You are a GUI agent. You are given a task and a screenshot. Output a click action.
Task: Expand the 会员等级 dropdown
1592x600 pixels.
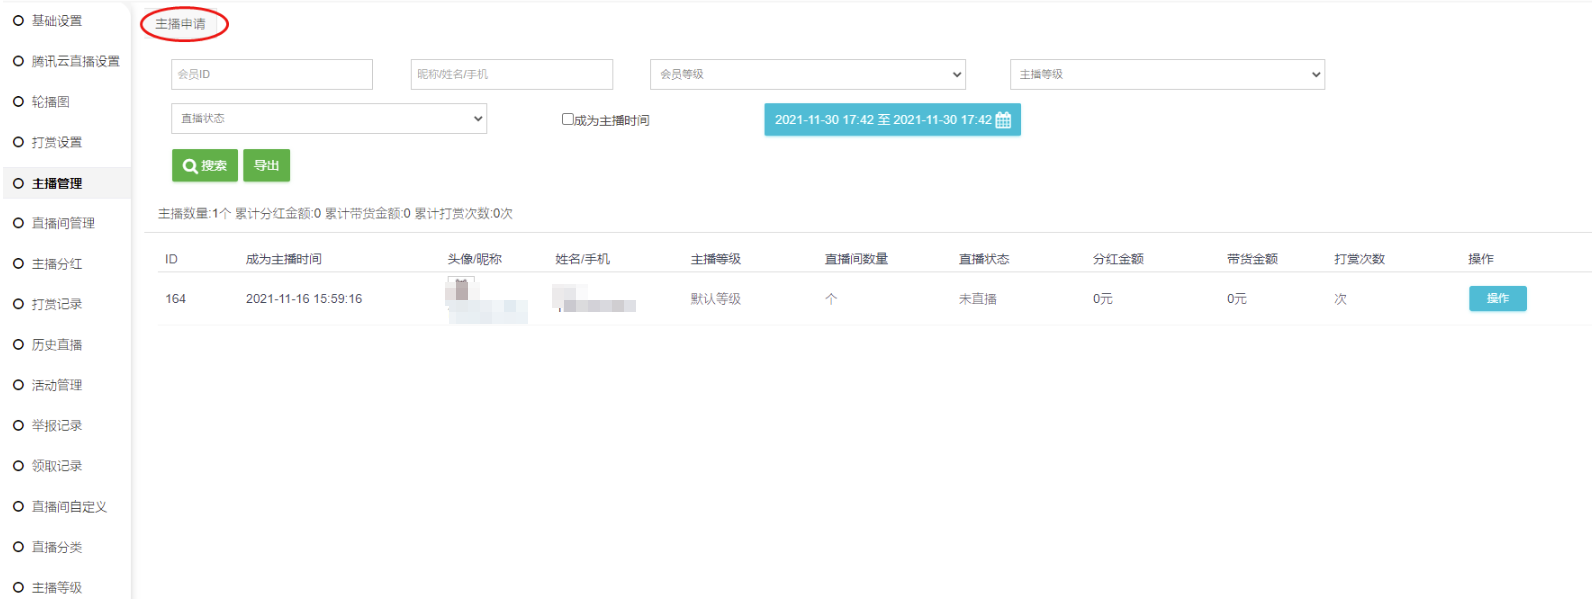pos(808,74)
